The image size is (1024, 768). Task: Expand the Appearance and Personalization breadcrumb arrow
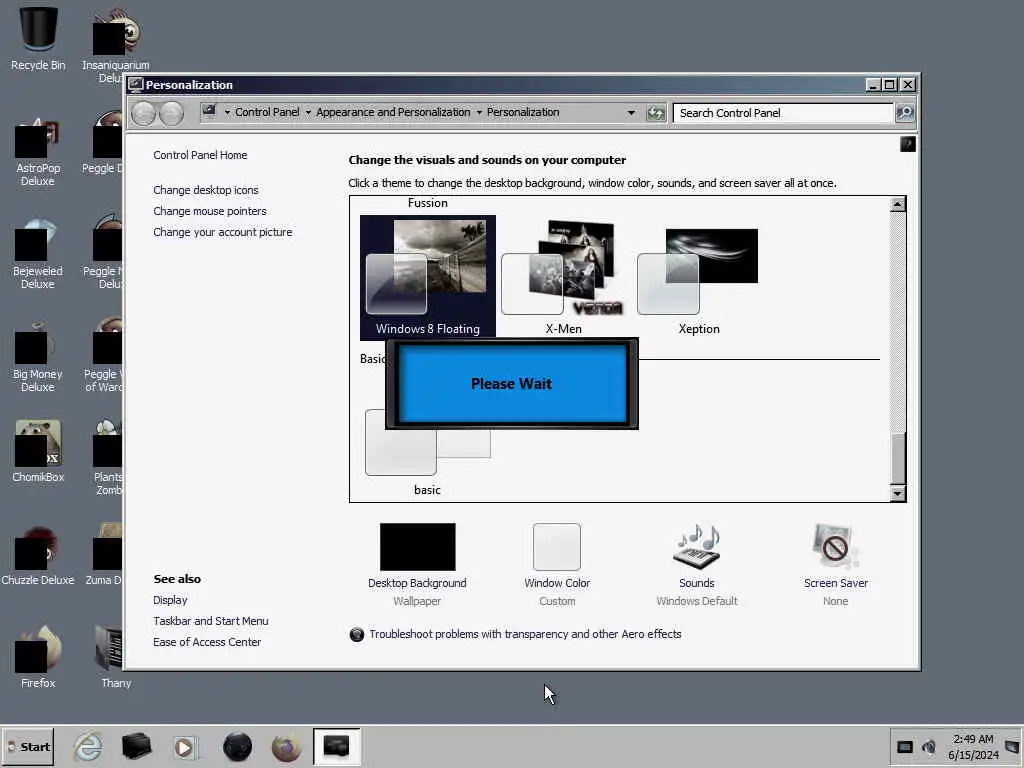coord(479,112)
